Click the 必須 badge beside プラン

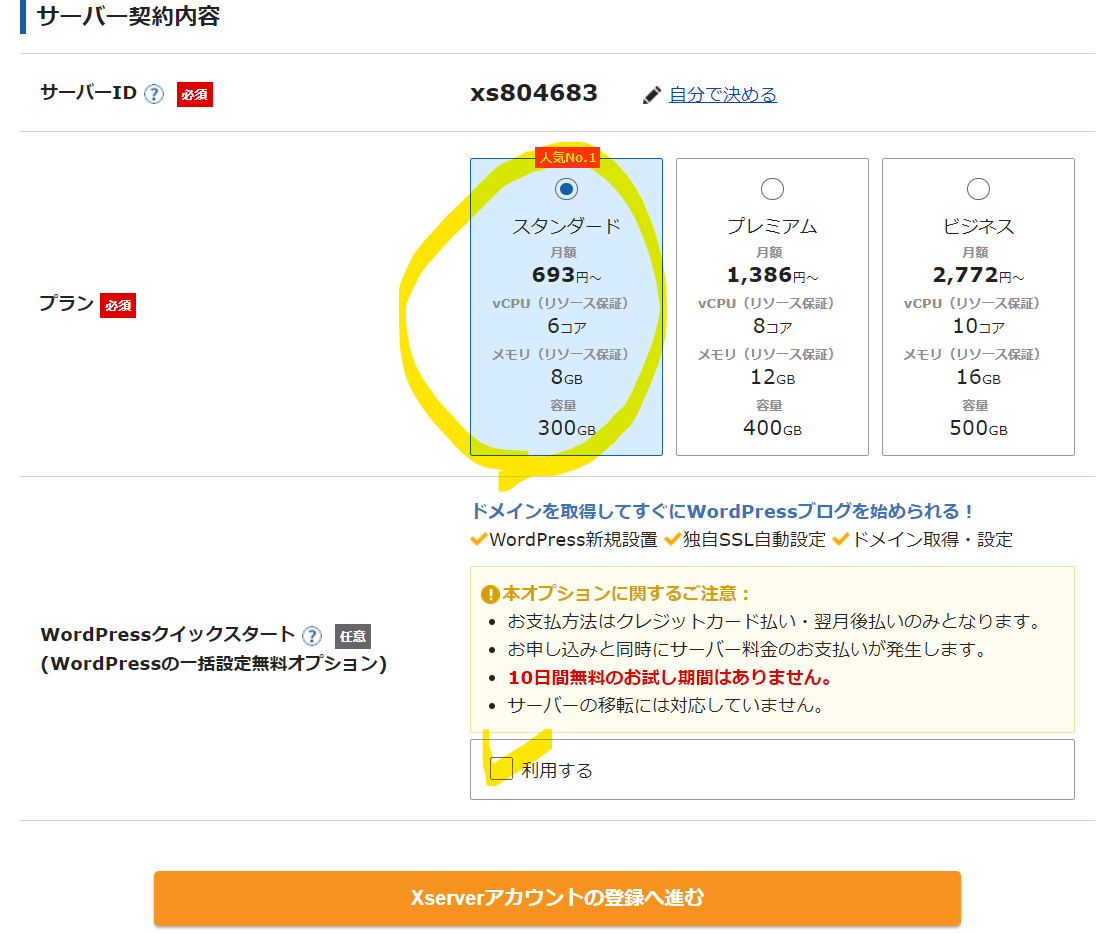pyautogui.click(x=118, y=305)
